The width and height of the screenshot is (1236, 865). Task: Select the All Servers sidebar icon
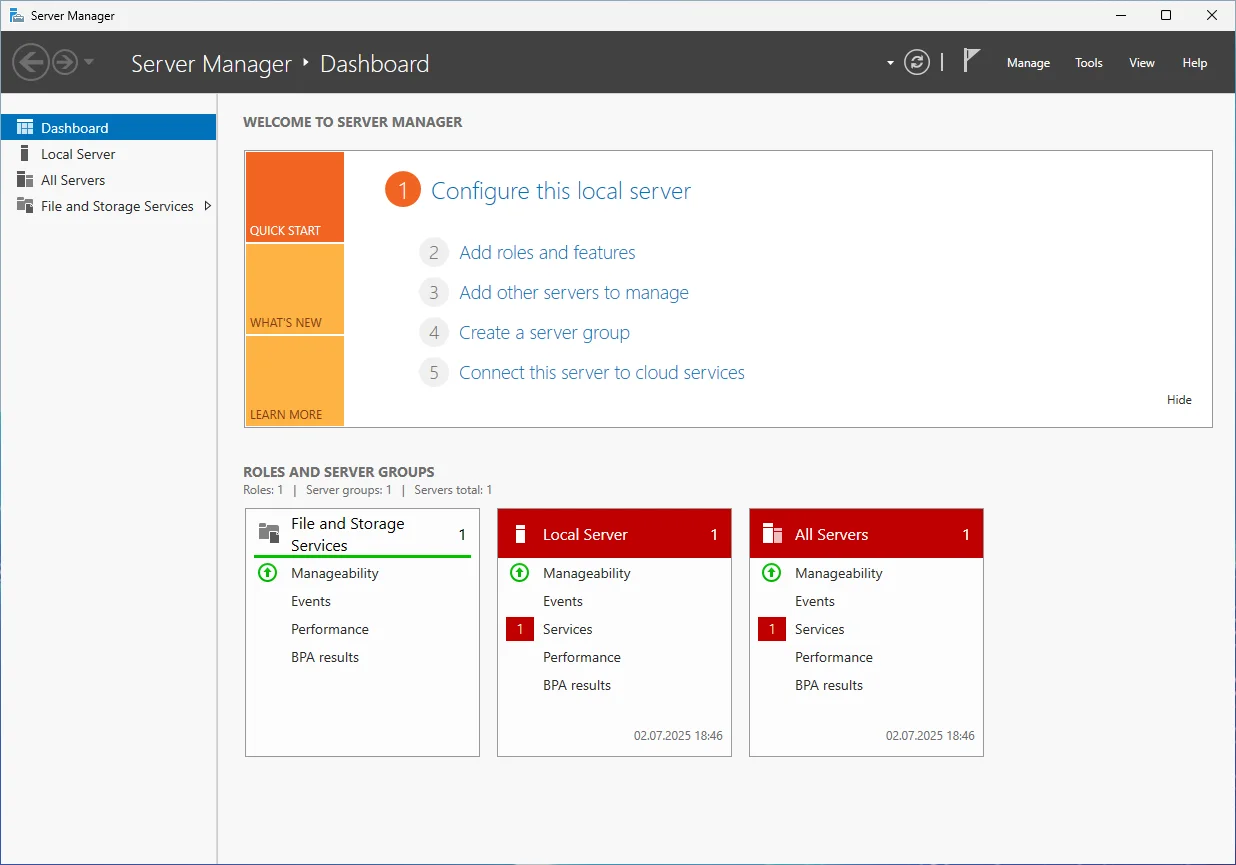[x=25, y=180]
